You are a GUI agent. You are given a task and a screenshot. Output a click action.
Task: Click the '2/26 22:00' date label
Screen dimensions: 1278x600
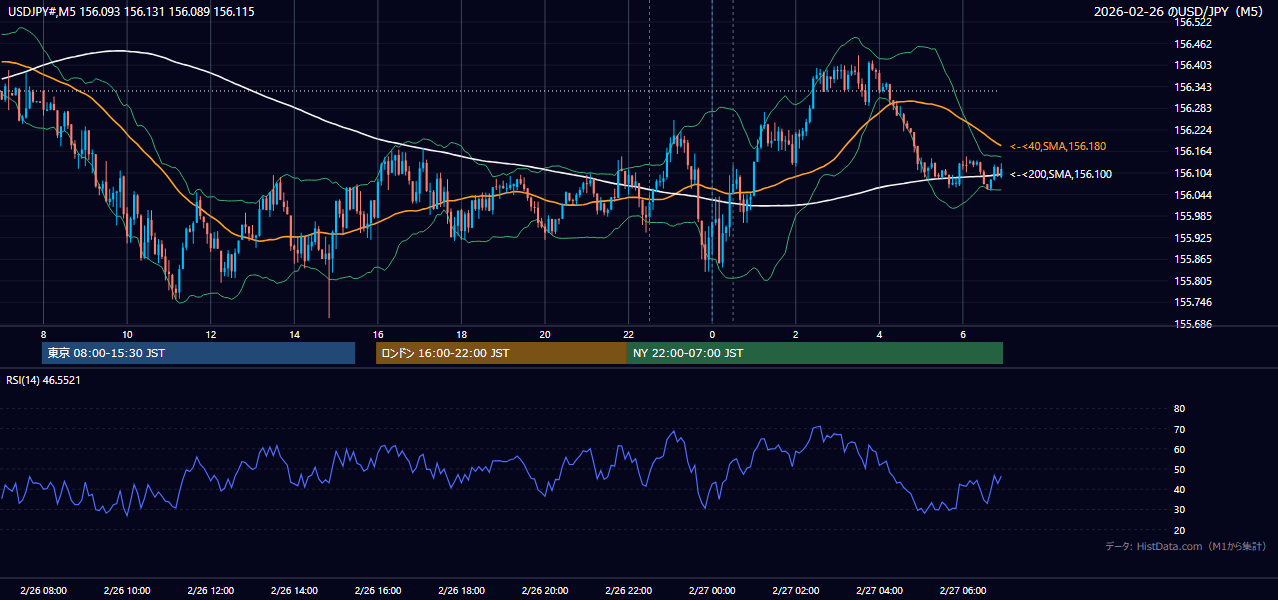pyautogui.click(x=628, y=590)
